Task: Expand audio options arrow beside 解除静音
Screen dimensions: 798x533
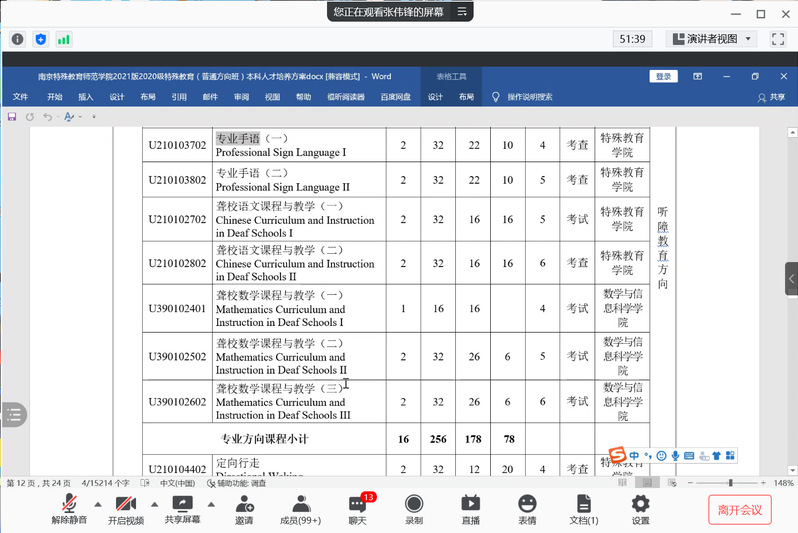Action: point(98,503)
